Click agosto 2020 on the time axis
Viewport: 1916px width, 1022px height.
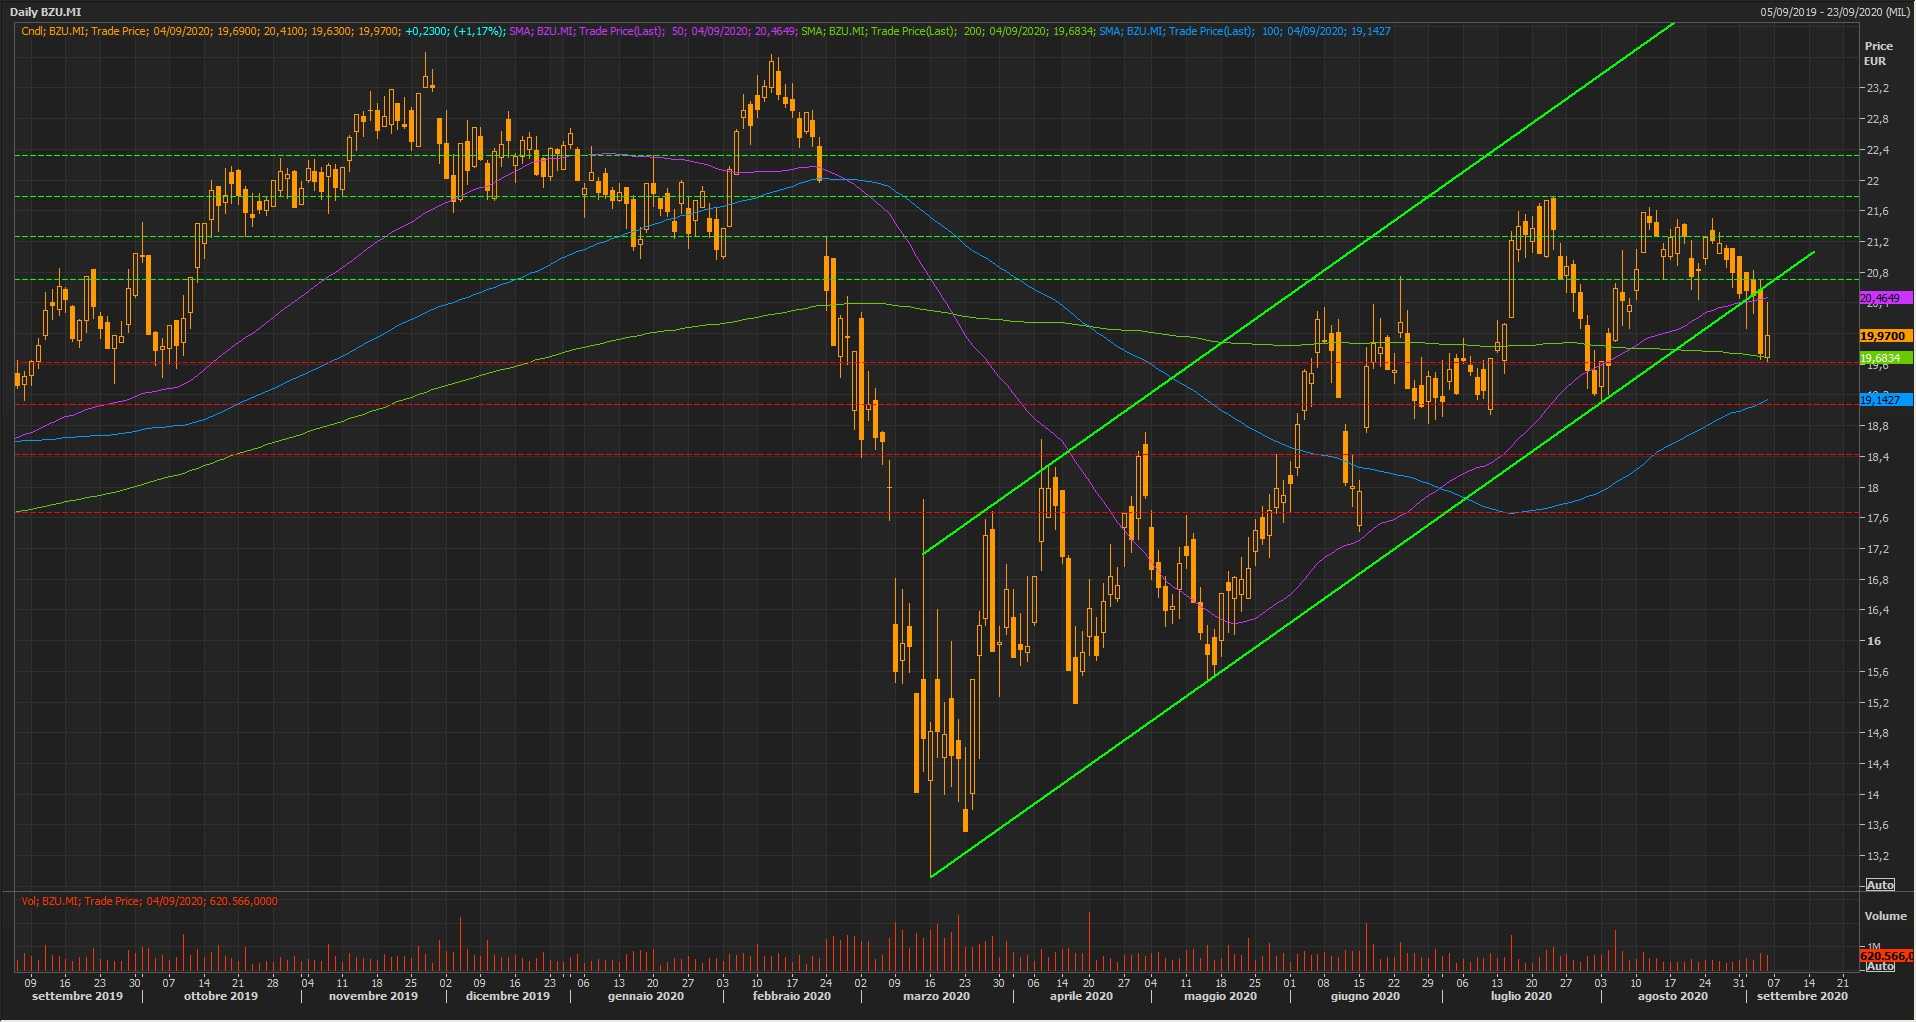pos(1672,996)
